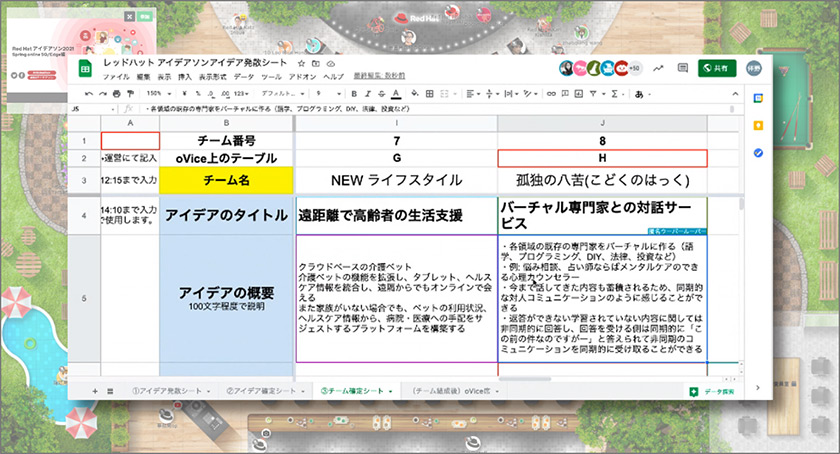840x454 pixels.
Task: Open the activity dashboard trend icon
Action: 657,68
